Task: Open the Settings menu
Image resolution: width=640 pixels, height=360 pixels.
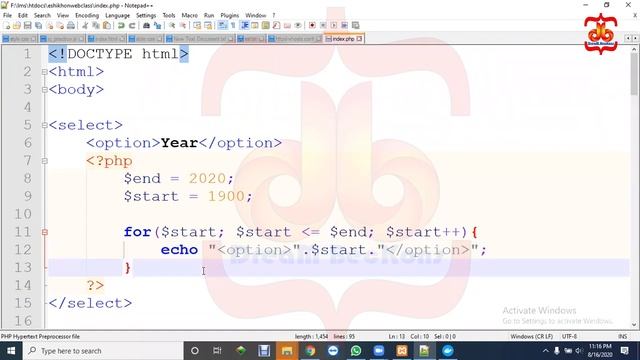Action: coord(146,15)
